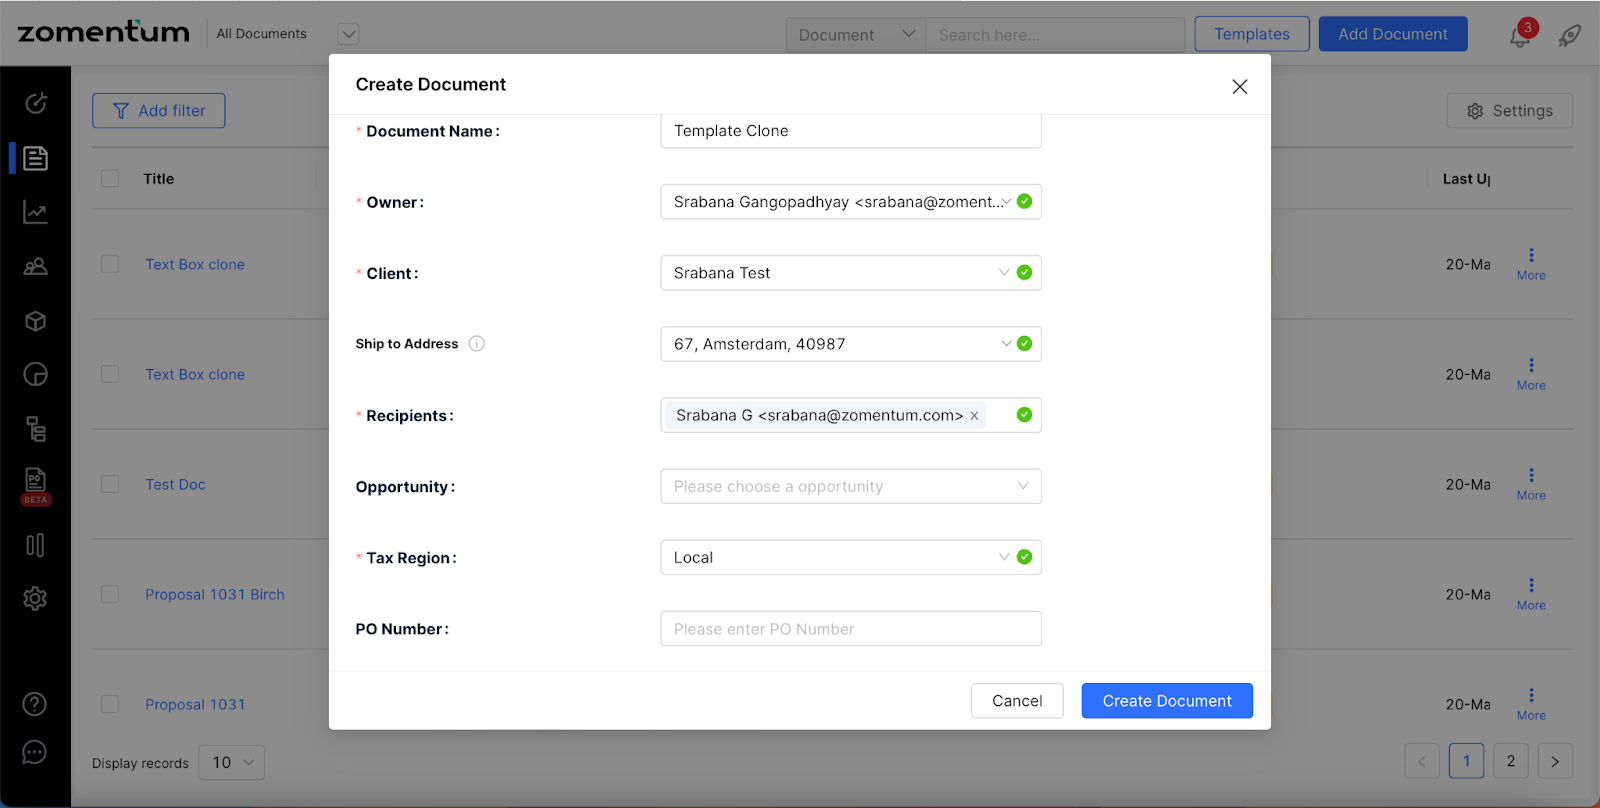Open the Documents icon in sidebar
The image size is (1600, 808).
pos(36,158)
